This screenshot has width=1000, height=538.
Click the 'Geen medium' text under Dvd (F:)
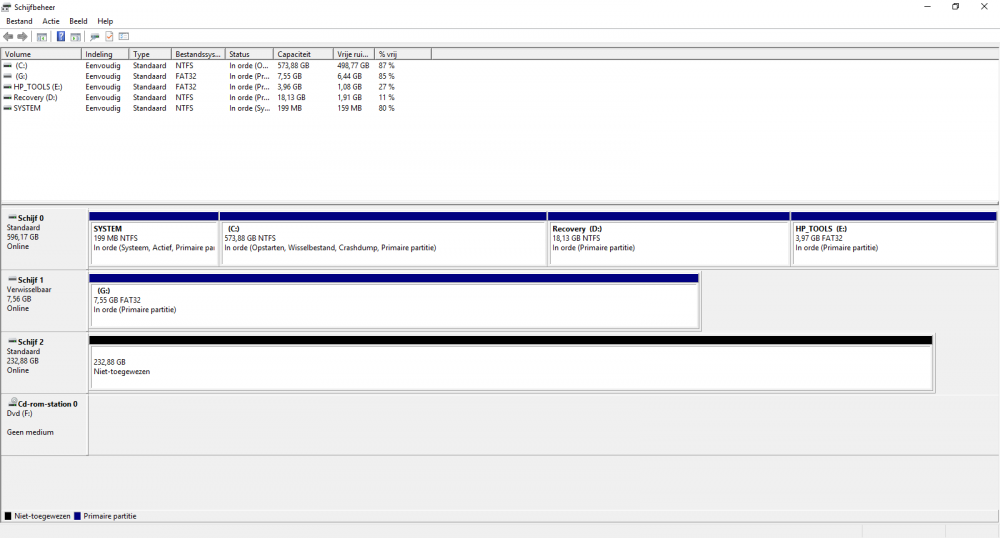[x=30, y=432]
